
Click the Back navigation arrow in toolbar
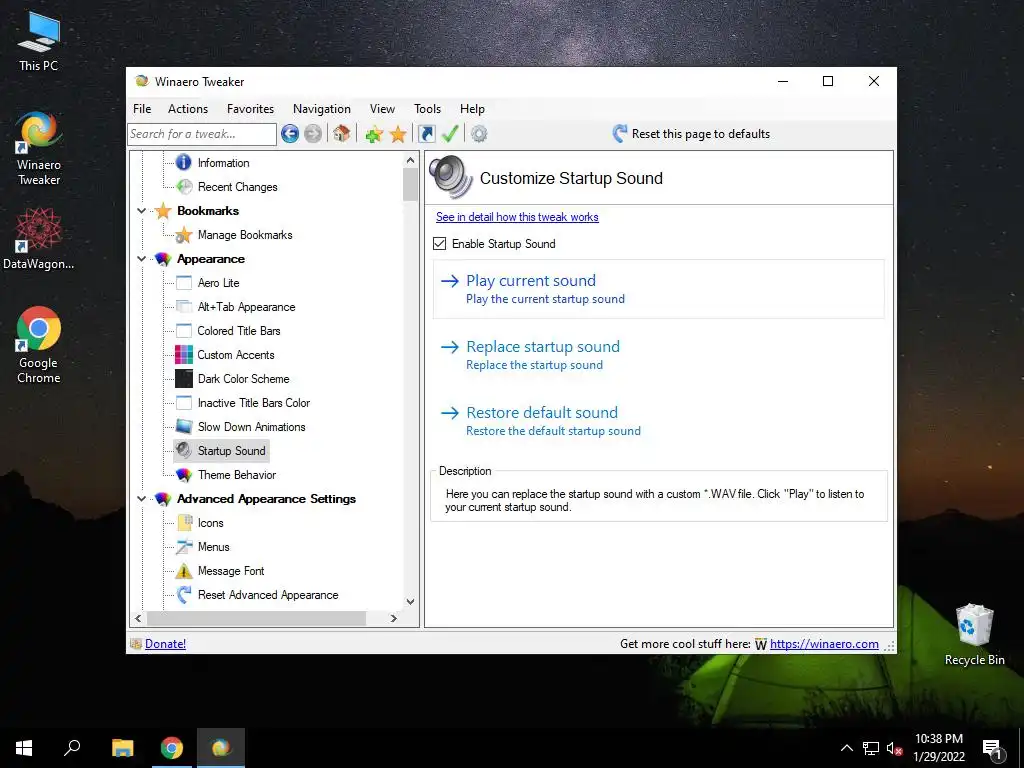click(290, 134)
